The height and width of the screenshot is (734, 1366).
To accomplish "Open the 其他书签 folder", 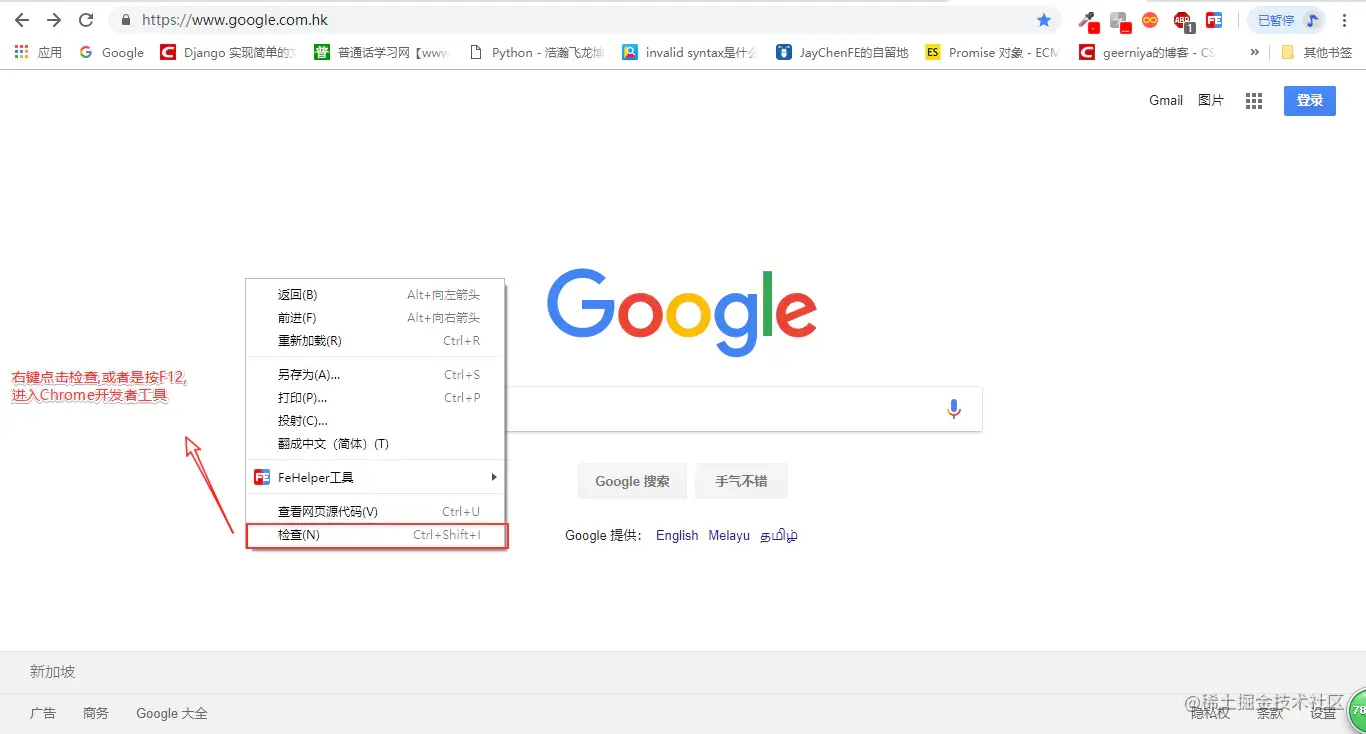I will coord(1316,52).
